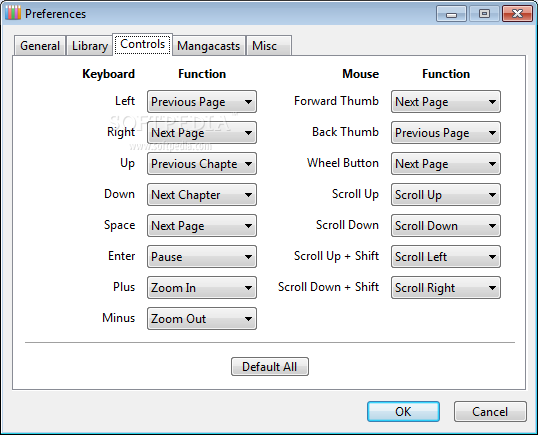The image size is (538, 435).
Task: Open the Forward Thumb function dropdown
Action: pyautogui.click(x=446, y=102)
